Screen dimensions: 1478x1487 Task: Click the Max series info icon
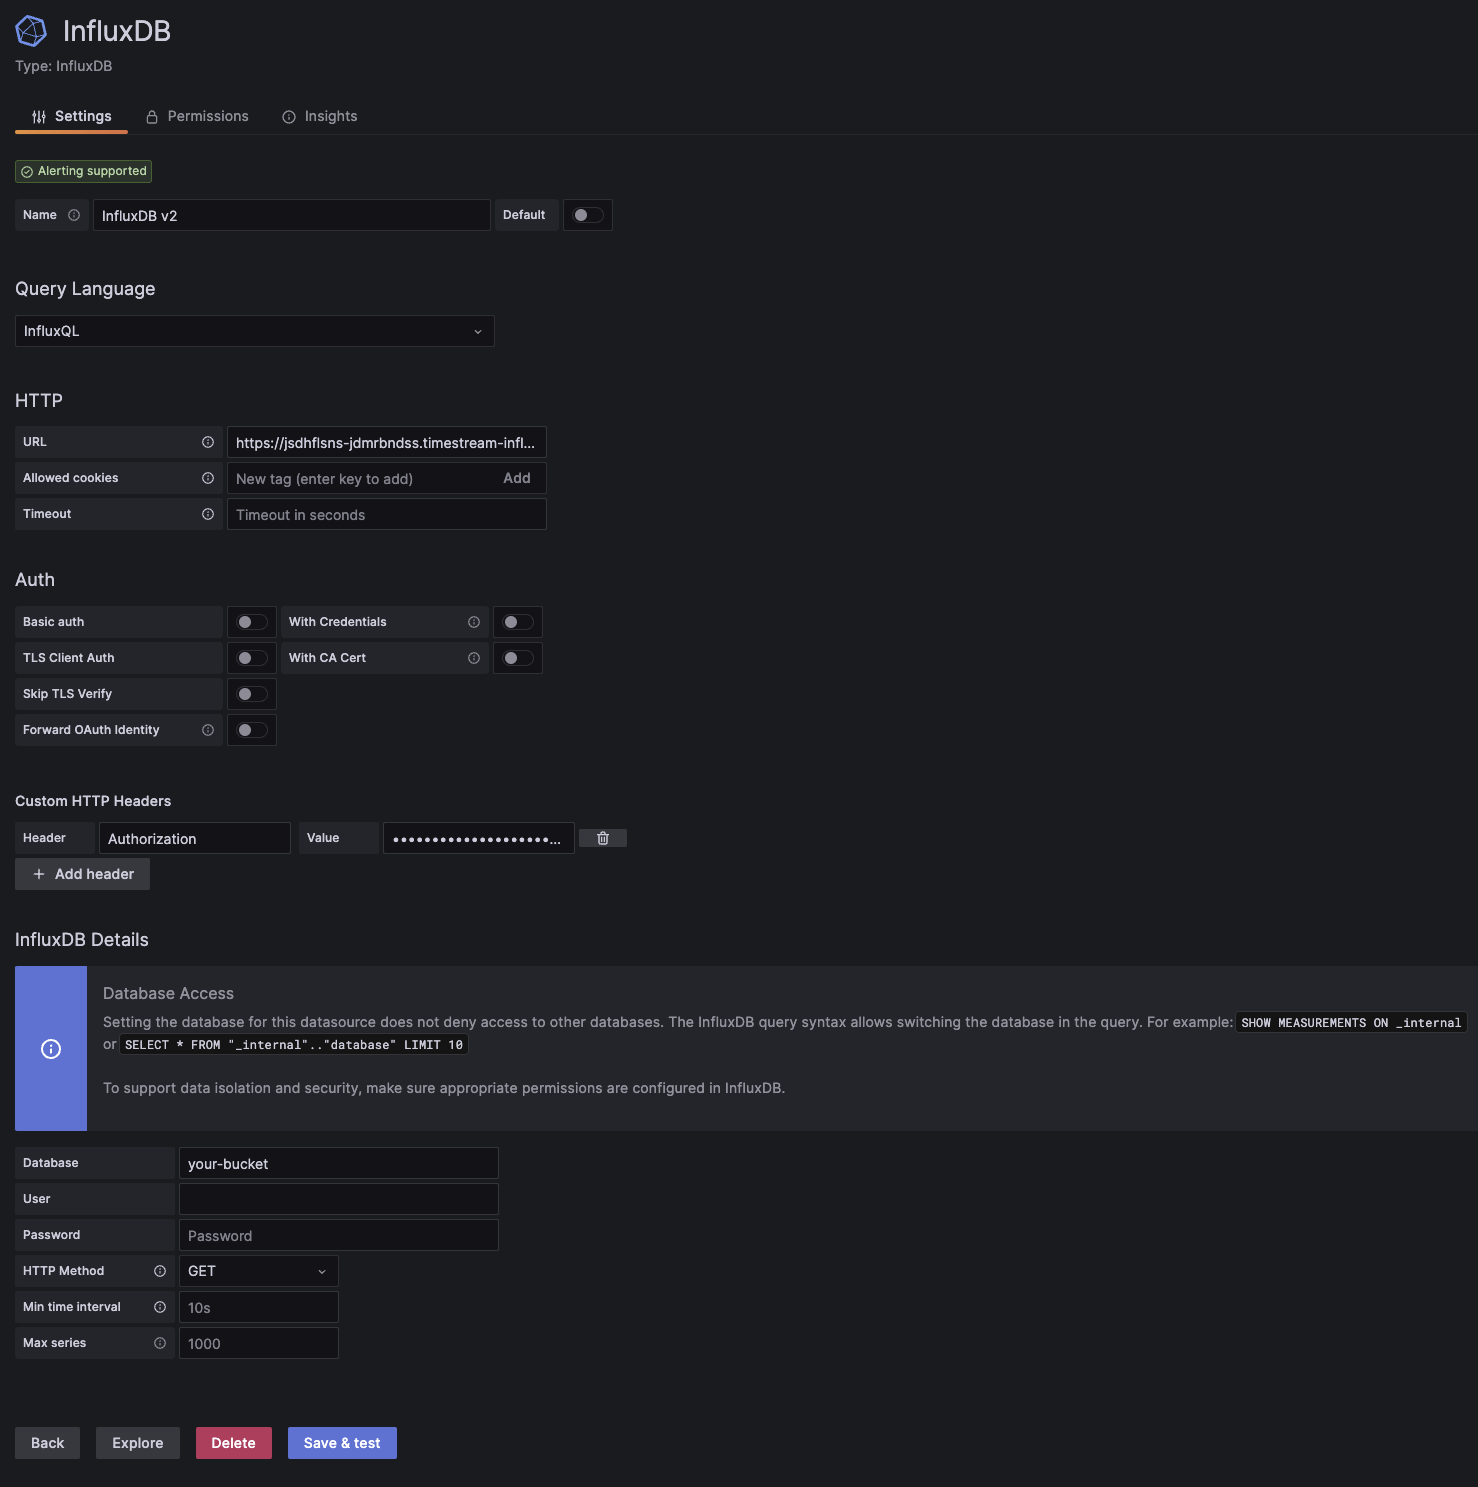coord(160,1343)
